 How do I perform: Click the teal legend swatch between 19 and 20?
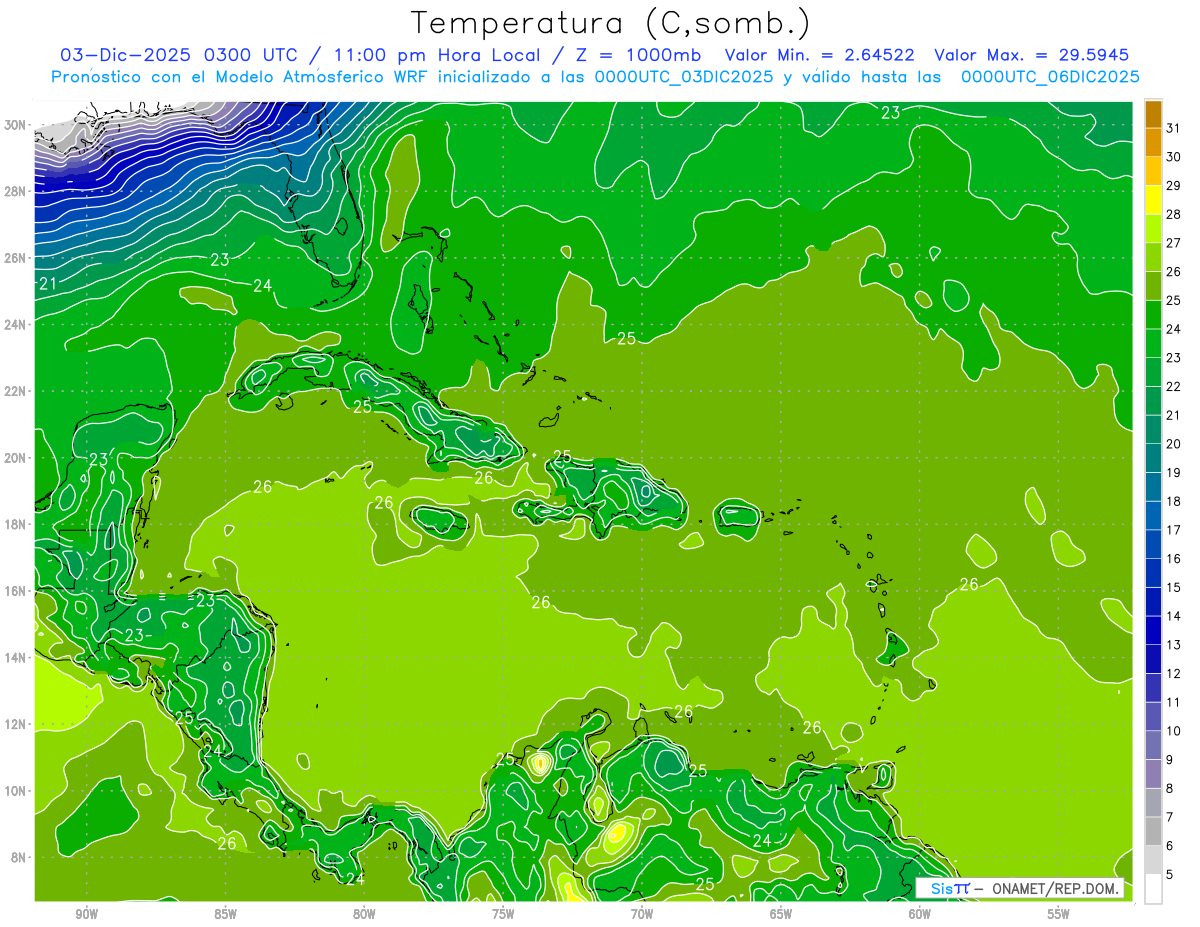(1153, 458)
